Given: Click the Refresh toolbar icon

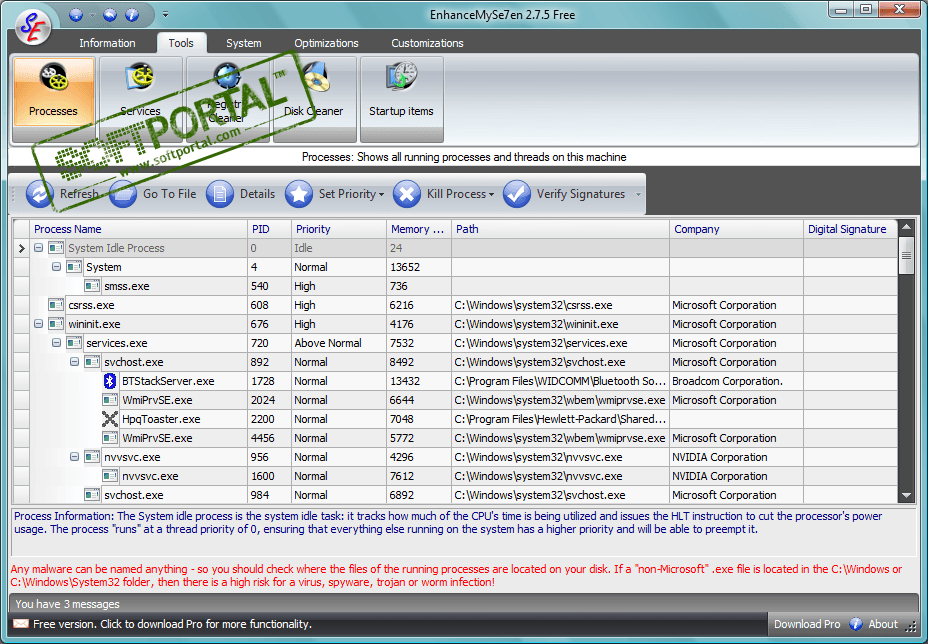Looking at the screenshot, I should click(39, 194).
